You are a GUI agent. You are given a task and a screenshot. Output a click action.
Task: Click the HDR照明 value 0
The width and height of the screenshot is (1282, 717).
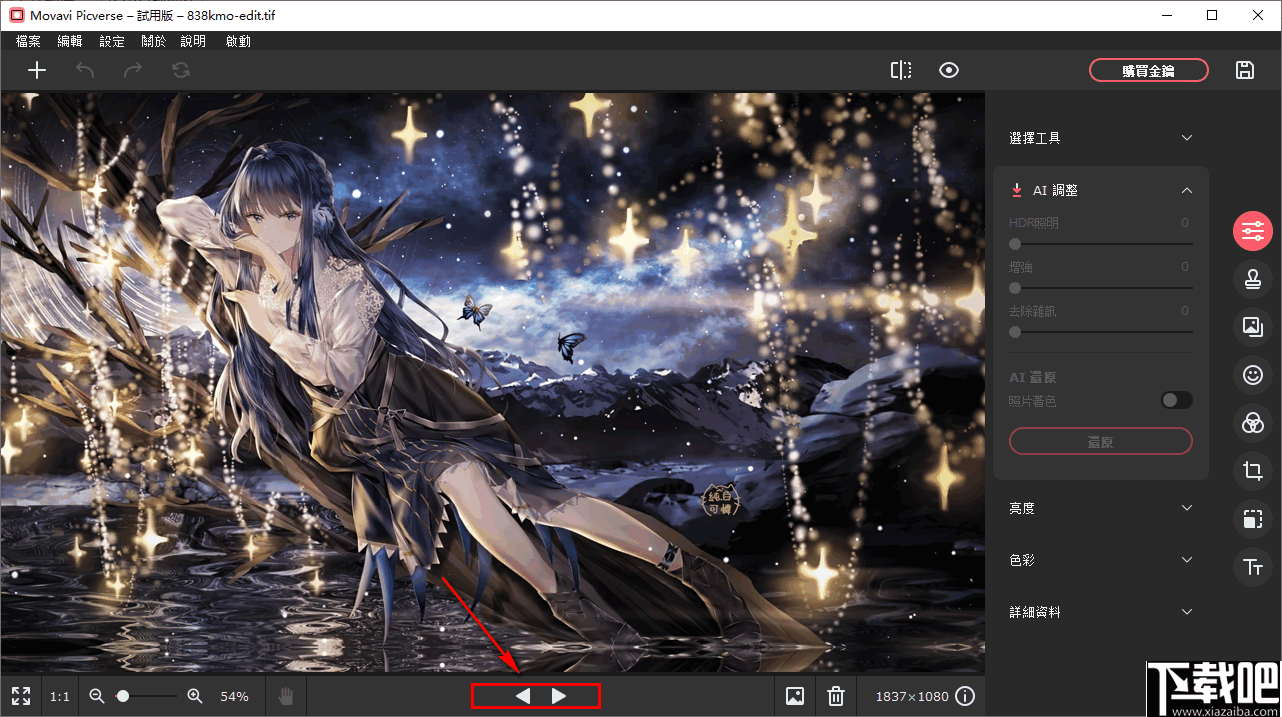pyautogui.click(x=1185, y=223)
